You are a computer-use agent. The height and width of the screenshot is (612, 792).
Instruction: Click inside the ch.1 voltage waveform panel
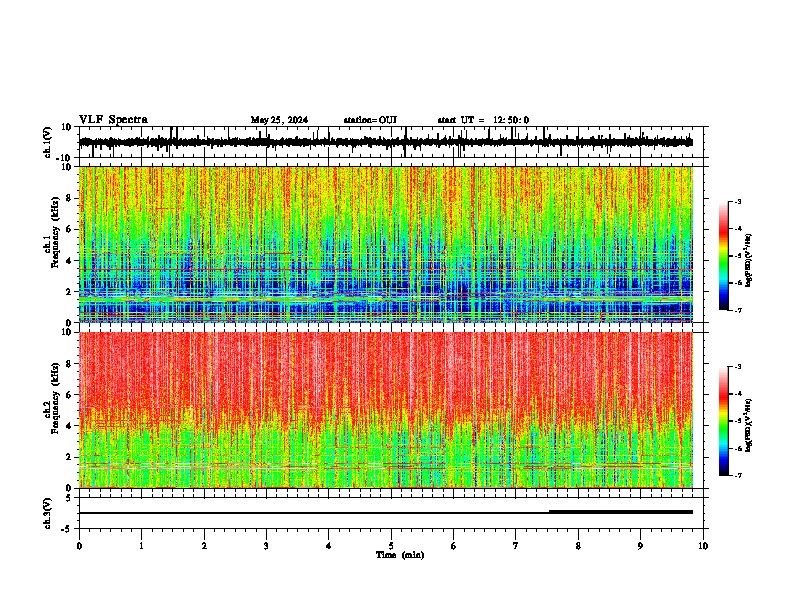(390, 142)
